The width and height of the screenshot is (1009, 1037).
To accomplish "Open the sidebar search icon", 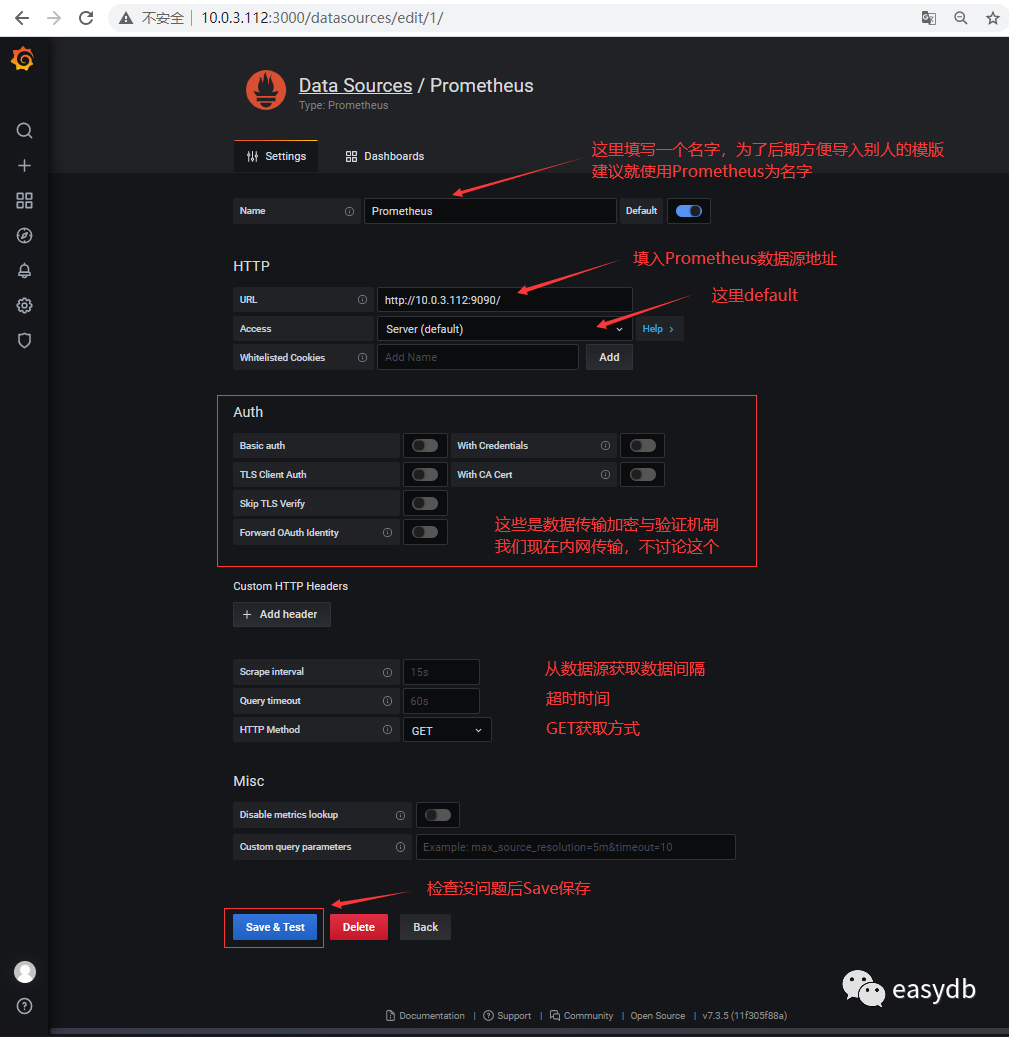I will (x=24, y=130).
